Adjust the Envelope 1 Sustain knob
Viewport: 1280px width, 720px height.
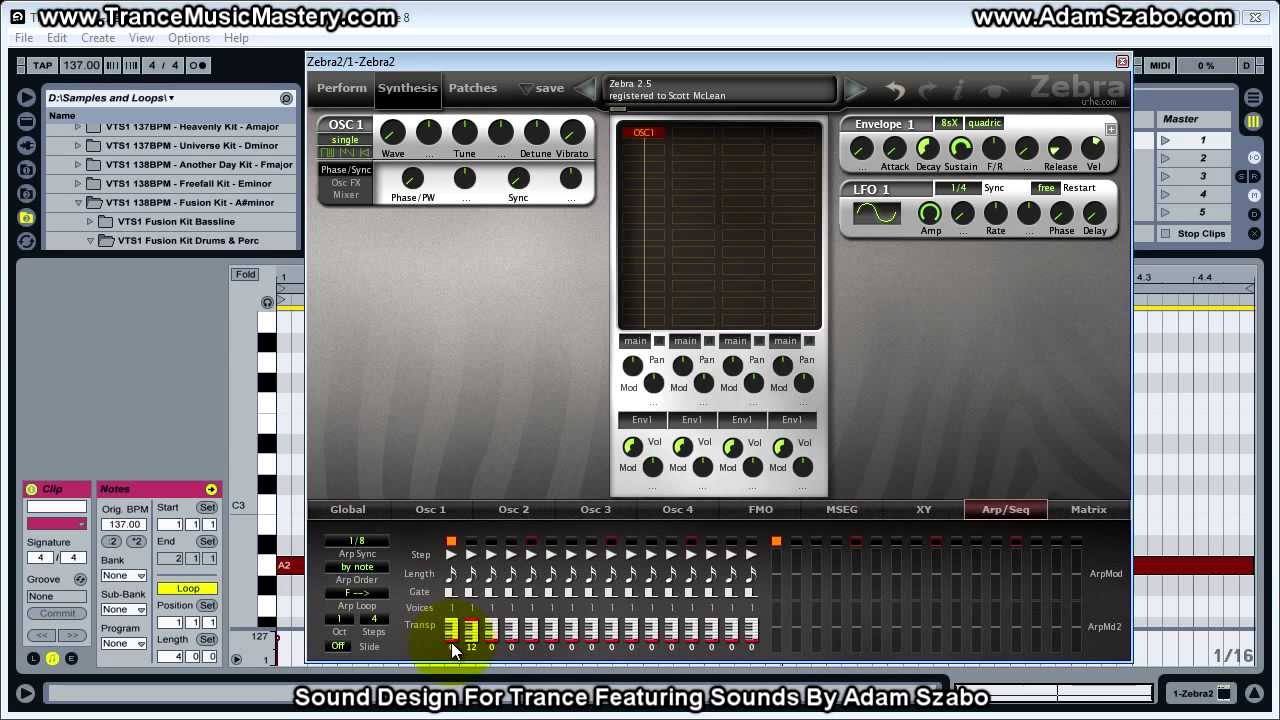961,149
